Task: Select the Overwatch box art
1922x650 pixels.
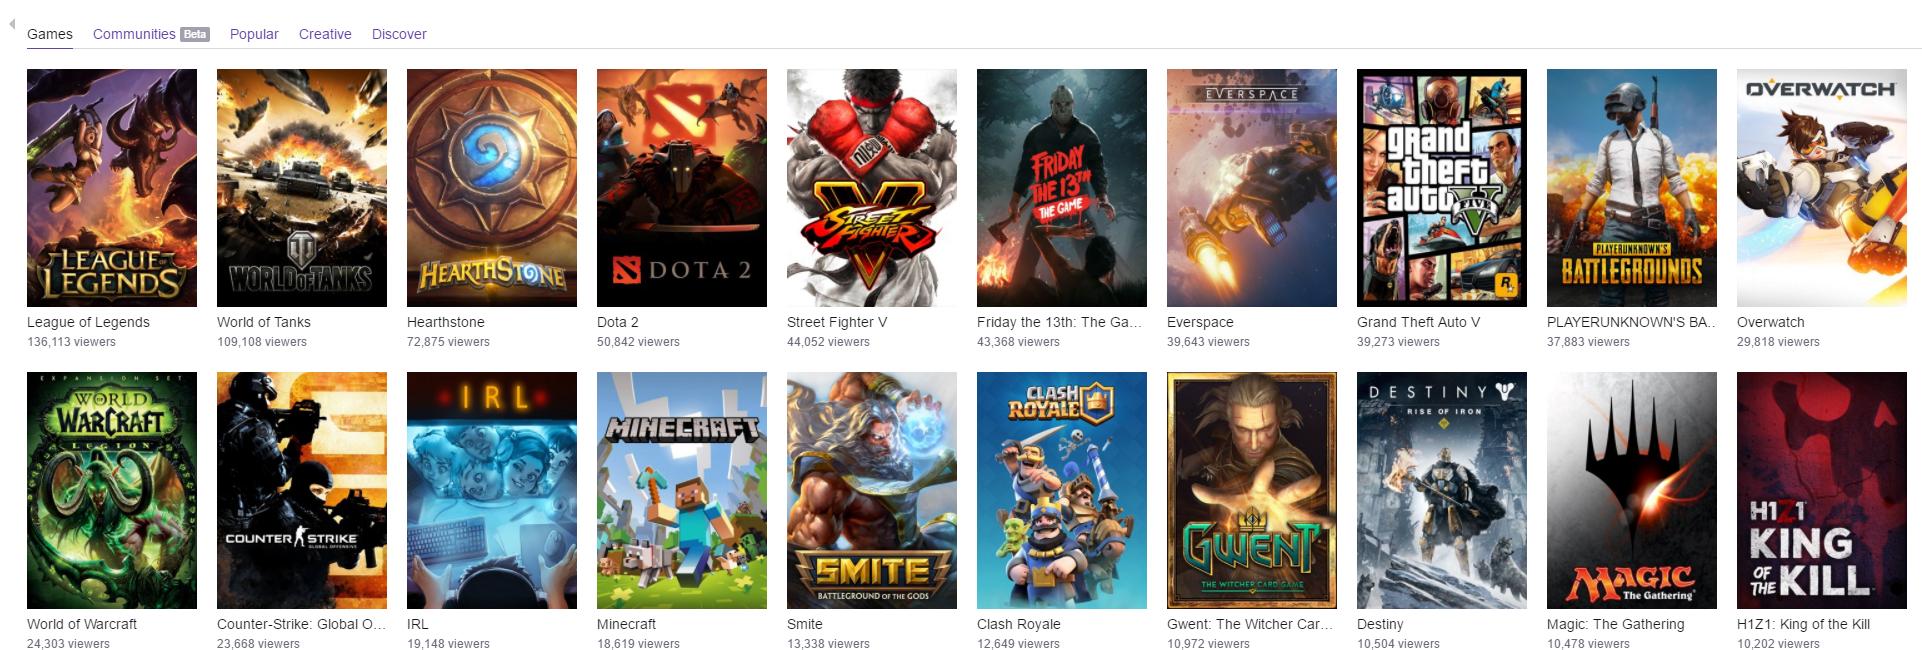Action: click(x=1822, y=188)
